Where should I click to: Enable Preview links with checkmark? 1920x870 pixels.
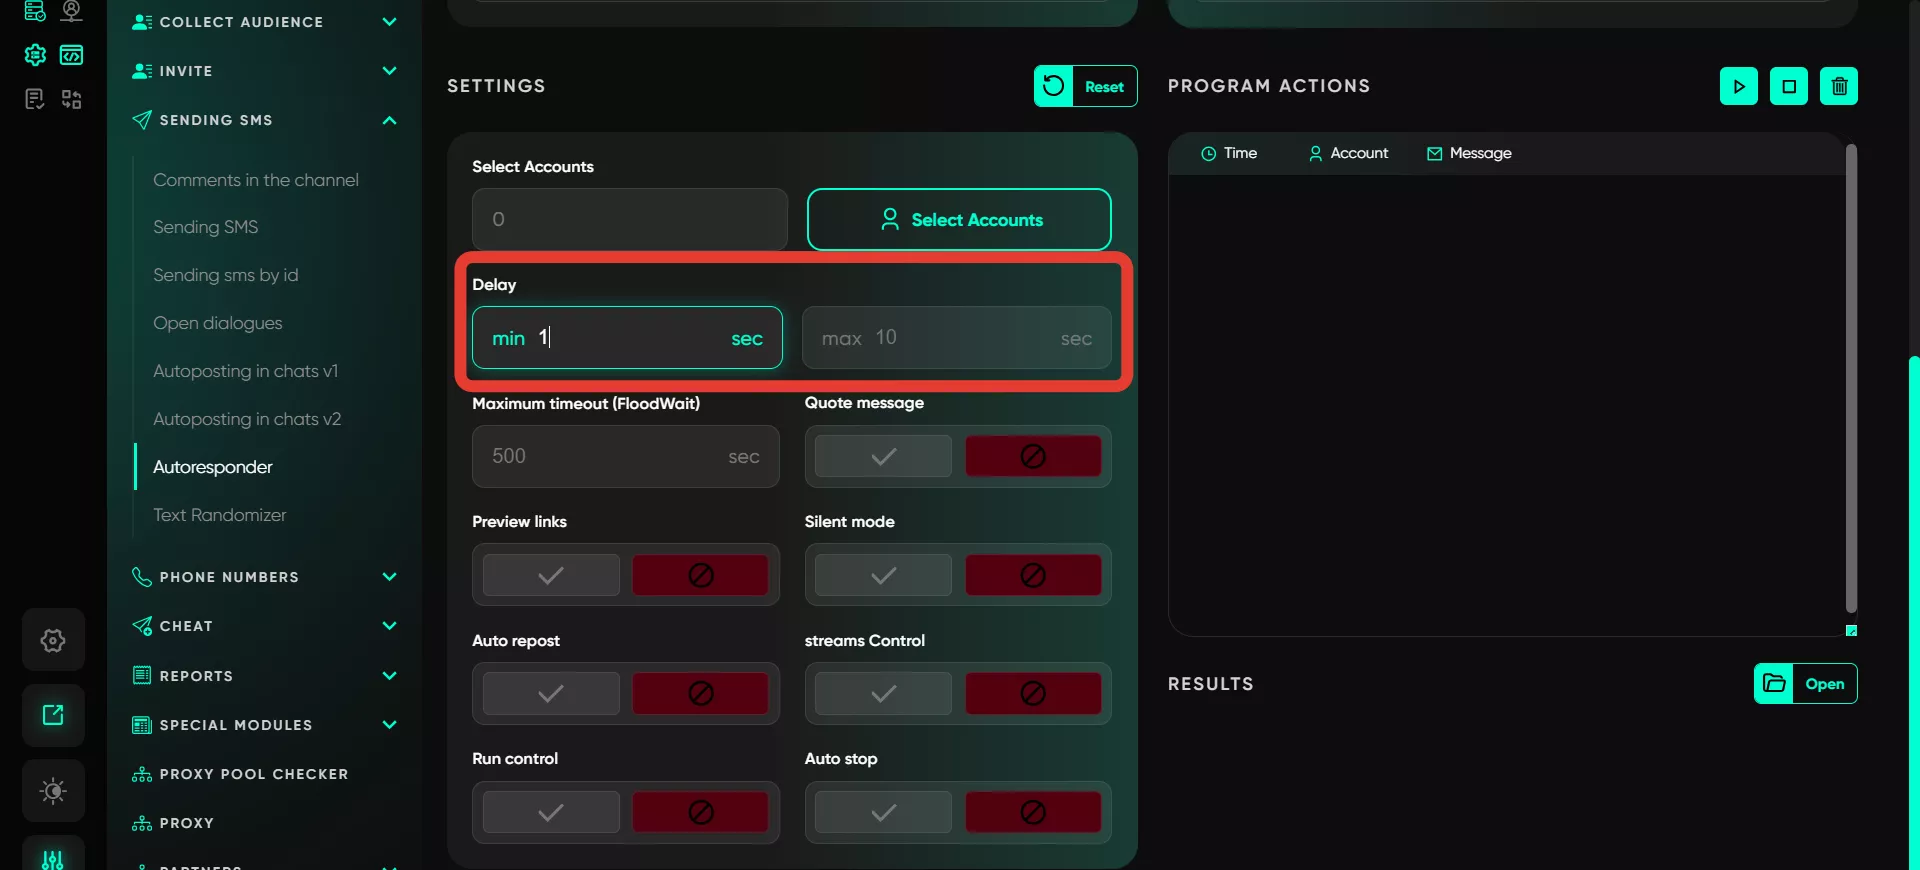551,575
